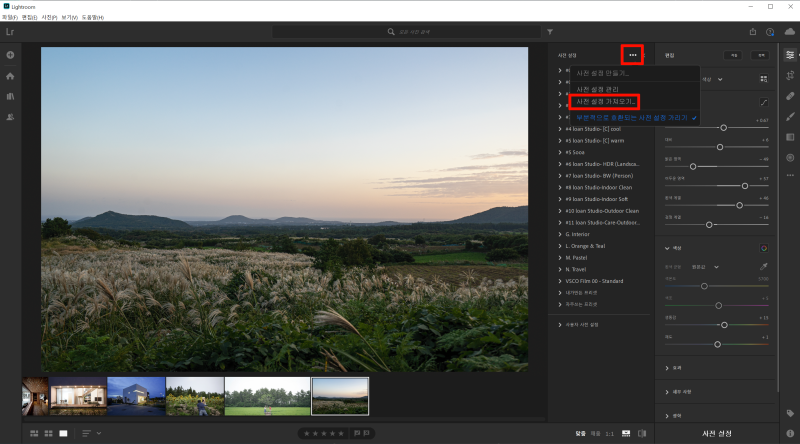Select the Linear Gradient tool
The height and width of the screenshot is (444, 800).
(790, 137)
